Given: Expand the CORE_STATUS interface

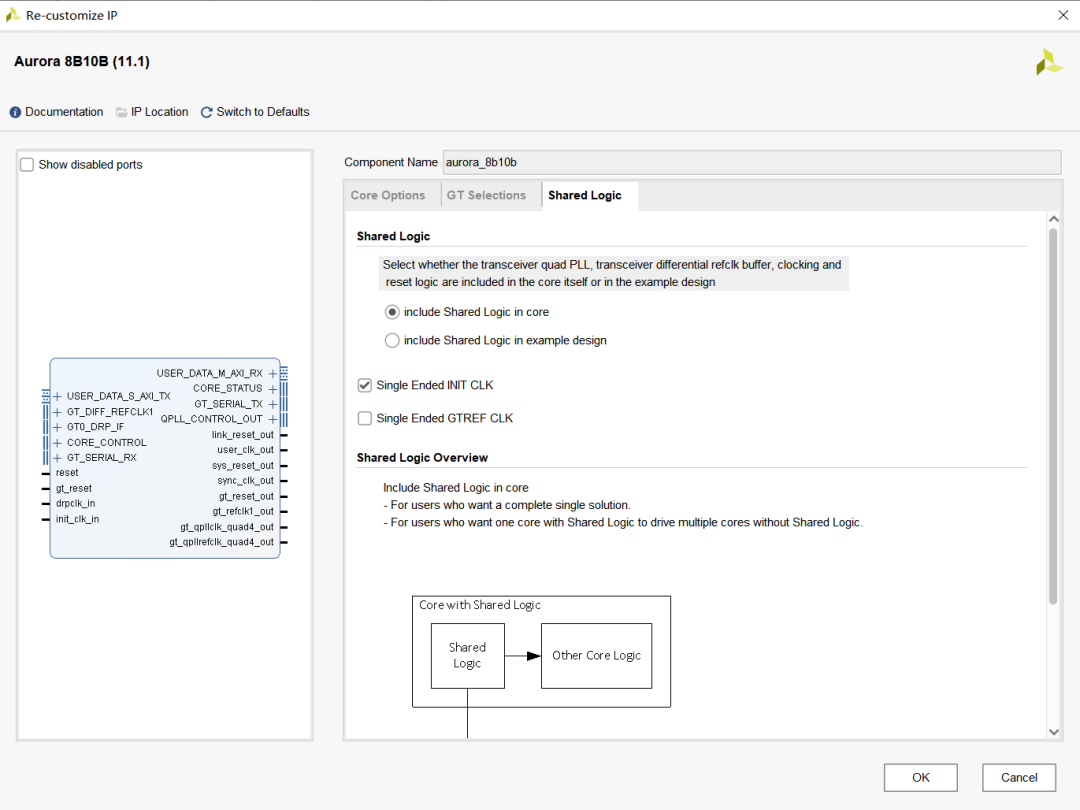Looking at the screenshot, I should (273, 388).
